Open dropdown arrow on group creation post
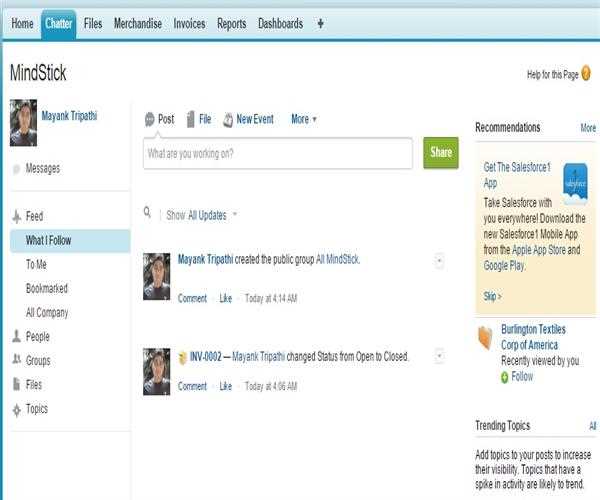This screenshot has width=600, height=500. pyautogui.click(x=440, y=261)
